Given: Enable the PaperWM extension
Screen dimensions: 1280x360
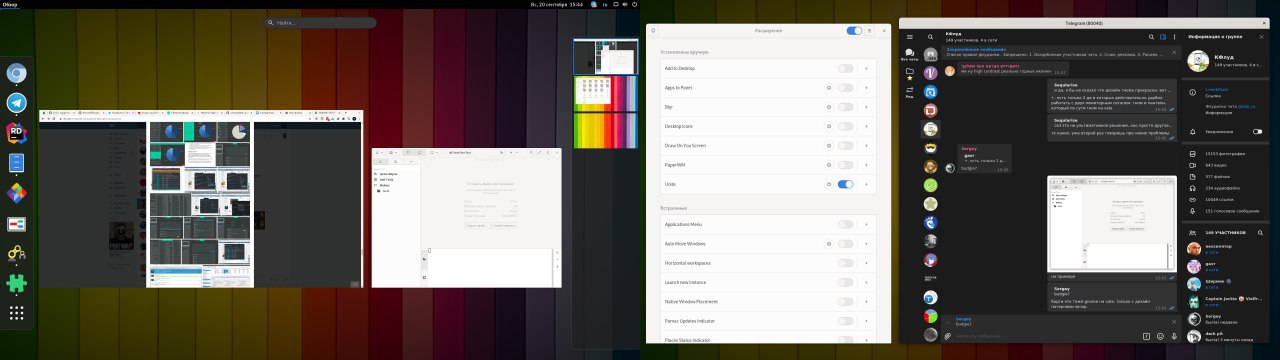Looking at the screenshot, I should (845, 165).
